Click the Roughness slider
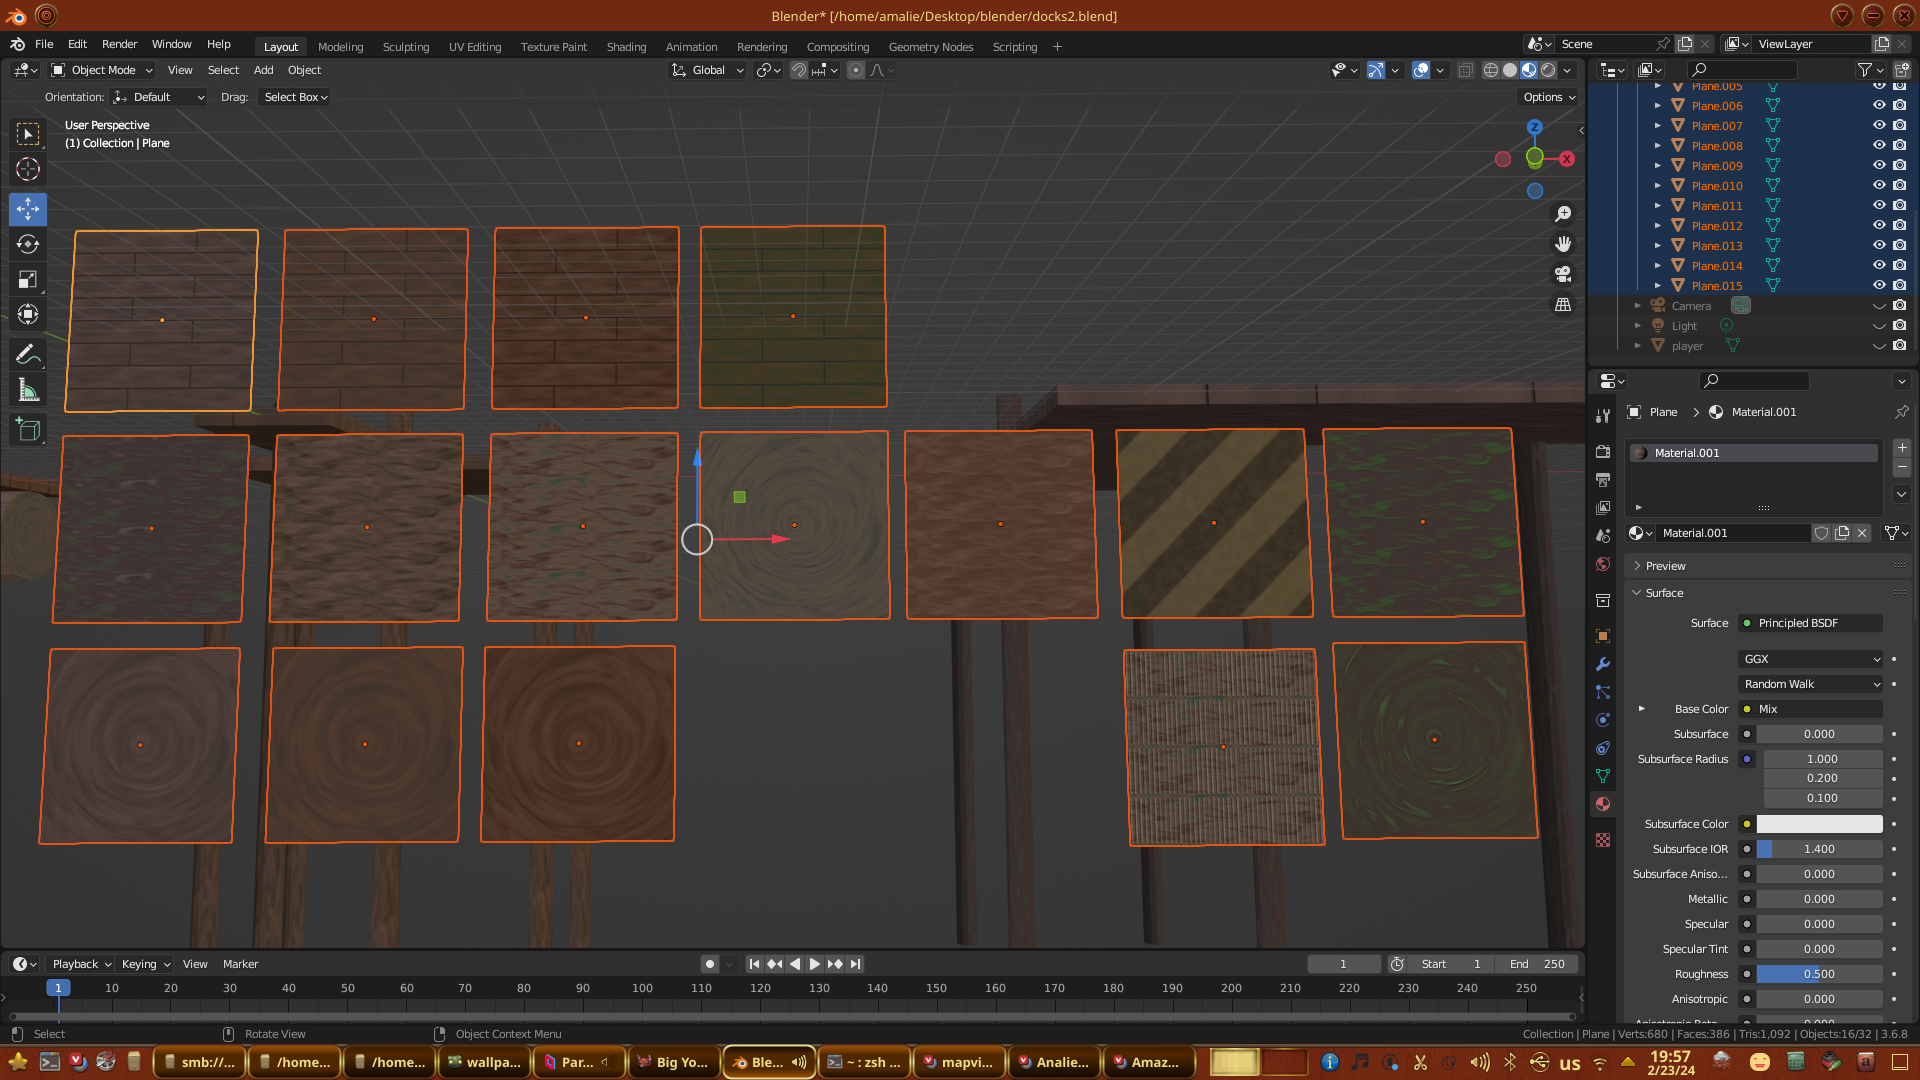Screen dimensions: 1920x1080 pyautogui.click(x=1818, y=974)
